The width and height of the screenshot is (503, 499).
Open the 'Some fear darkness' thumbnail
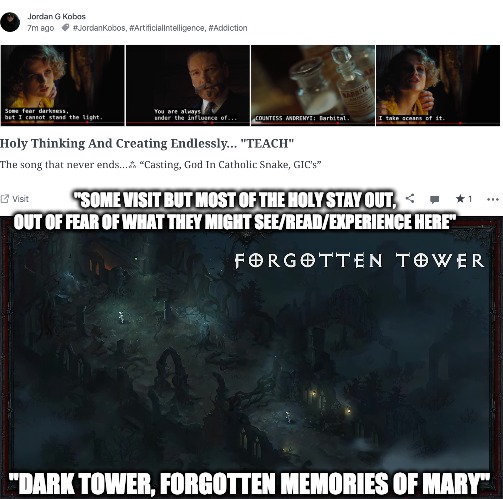tap(63, 86)
